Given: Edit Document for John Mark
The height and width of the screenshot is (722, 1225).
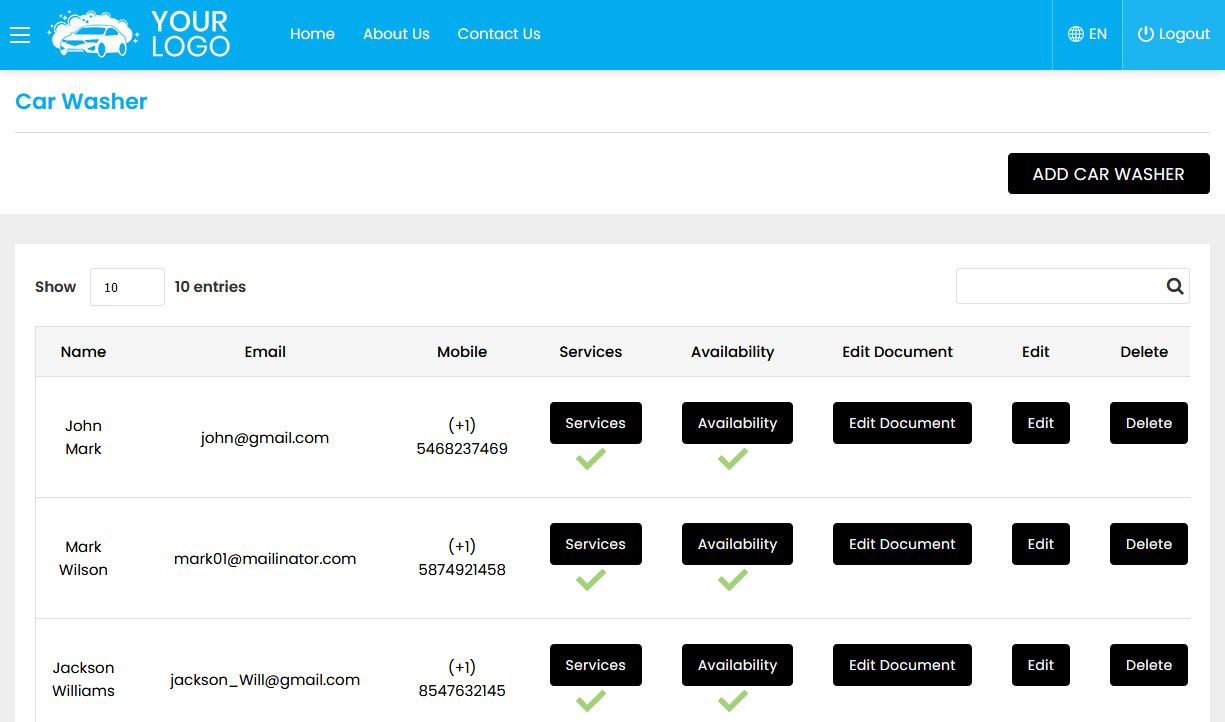Looking at the screenshot, I should [902, 423].
